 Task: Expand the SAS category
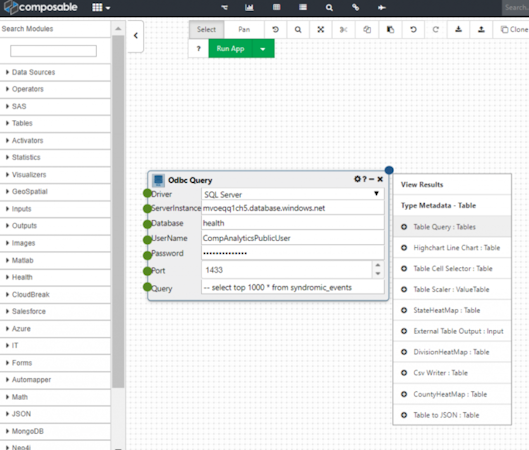[55, 106]
